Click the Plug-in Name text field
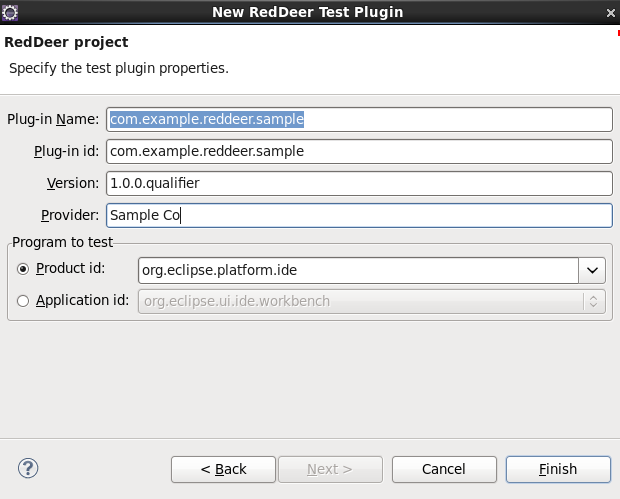The width and height of the screenshot is (620, 499). 358,119
